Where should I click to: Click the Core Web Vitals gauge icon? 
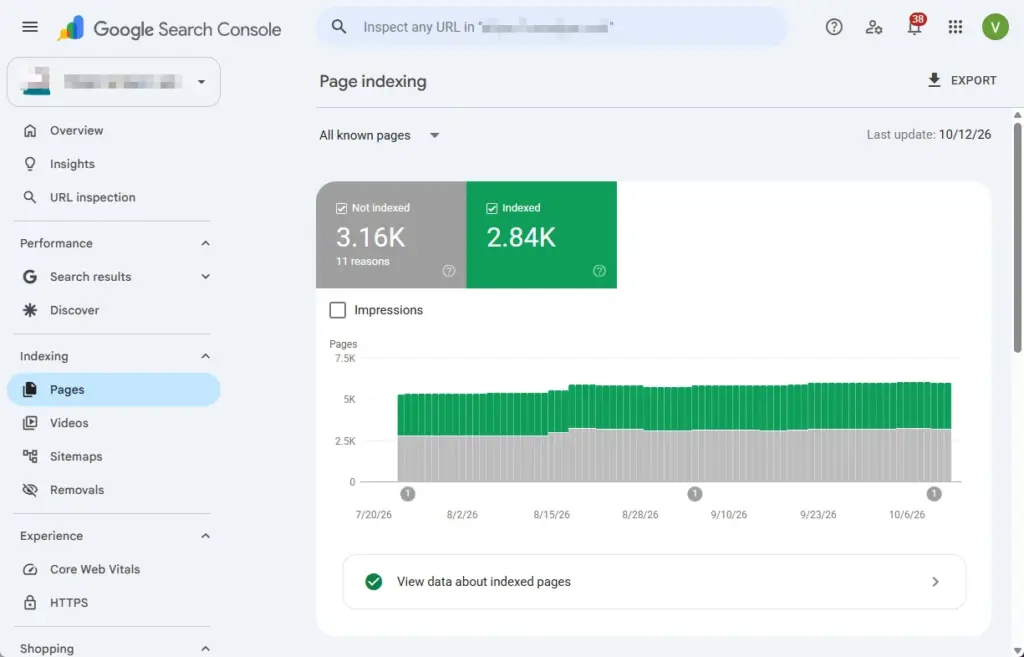pos(30,569)
